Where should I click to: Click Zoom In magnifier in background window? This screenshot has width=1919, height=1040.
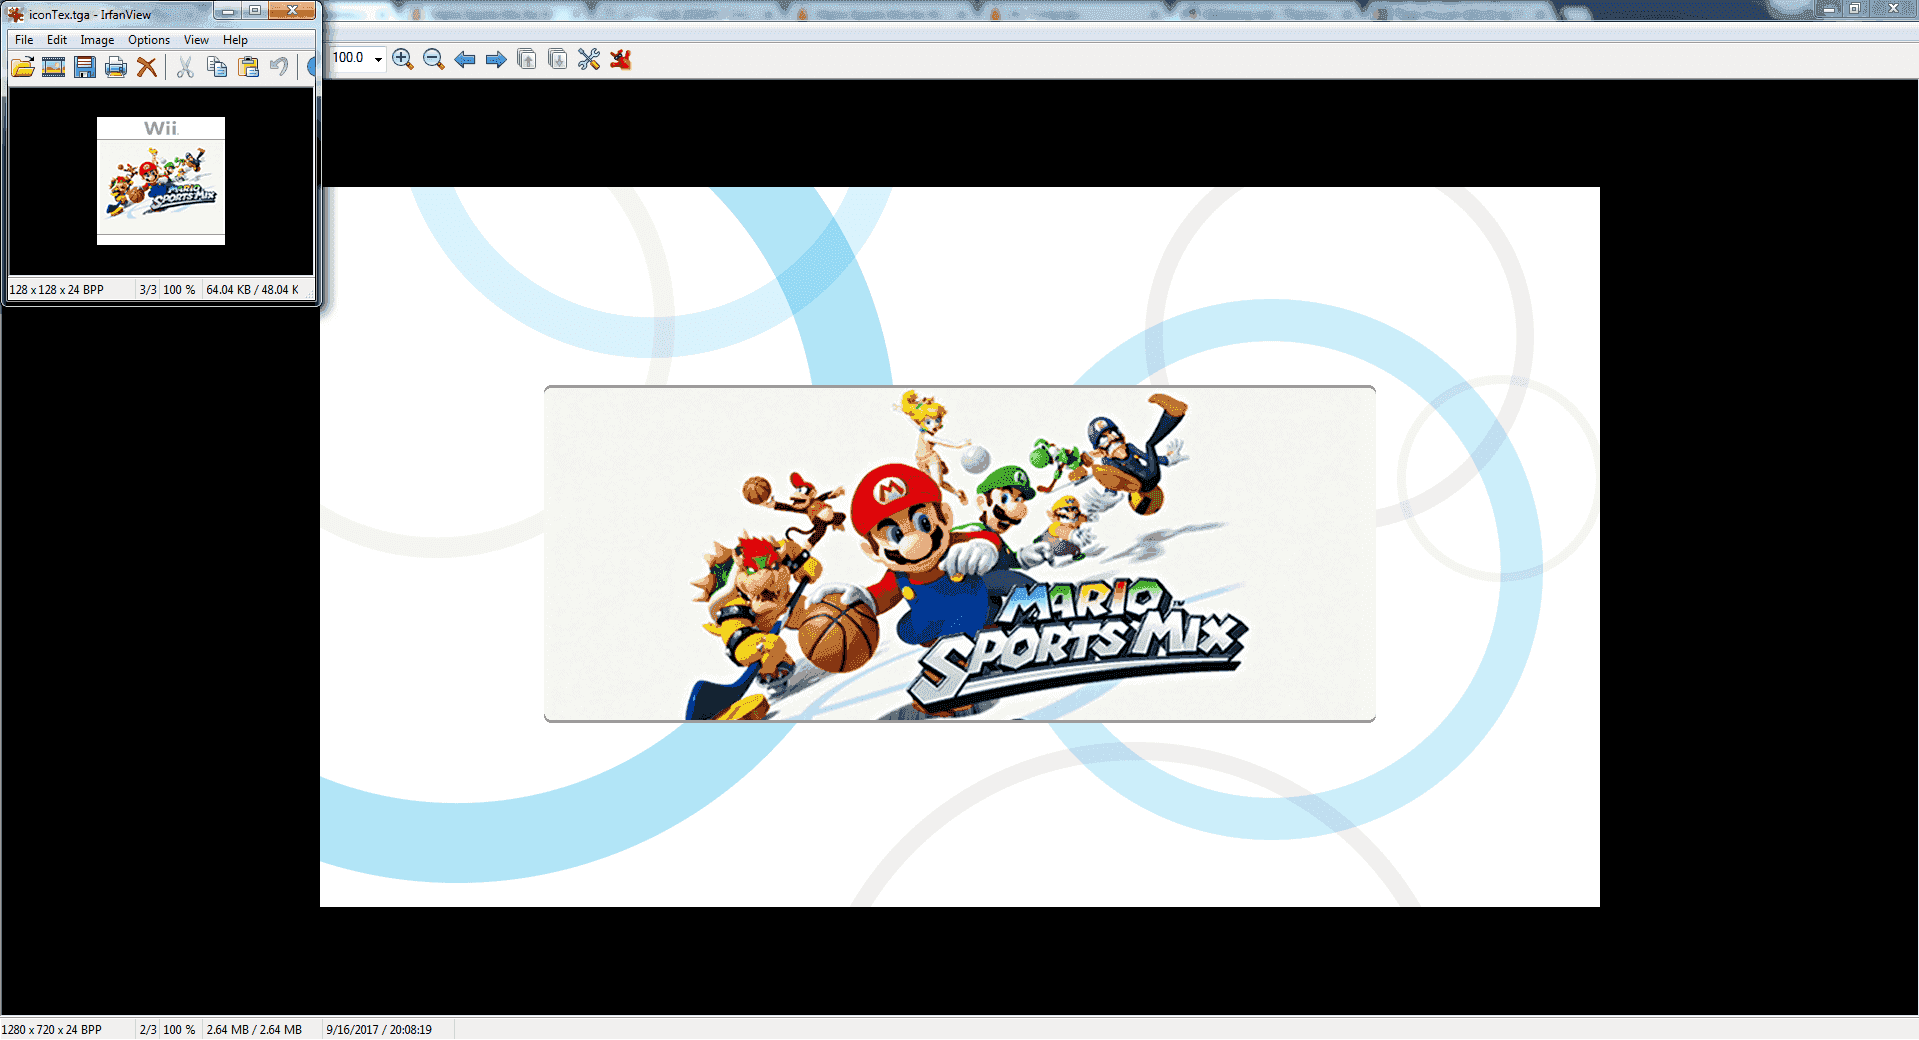403,60
